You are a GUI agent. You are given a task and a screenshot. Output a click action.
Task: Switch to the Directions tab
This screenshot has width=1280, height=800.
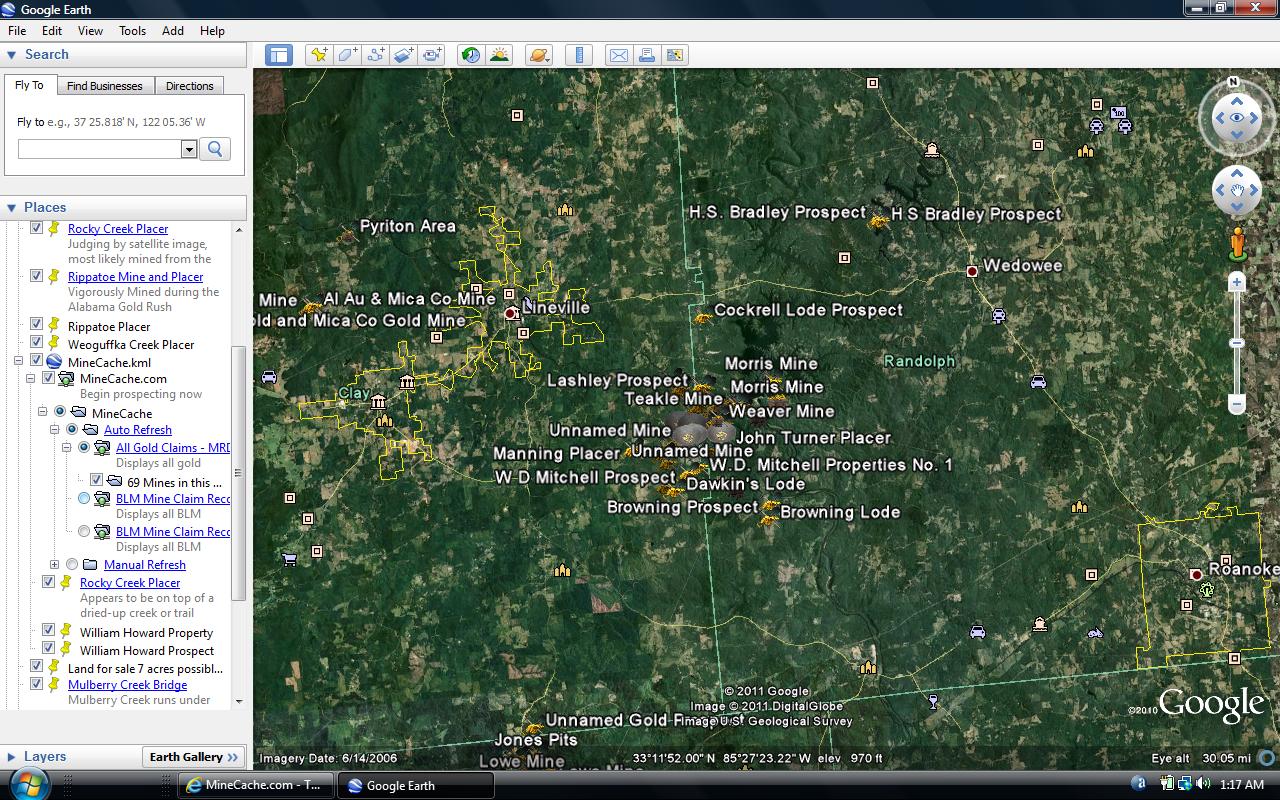click(x=189, y=85)
